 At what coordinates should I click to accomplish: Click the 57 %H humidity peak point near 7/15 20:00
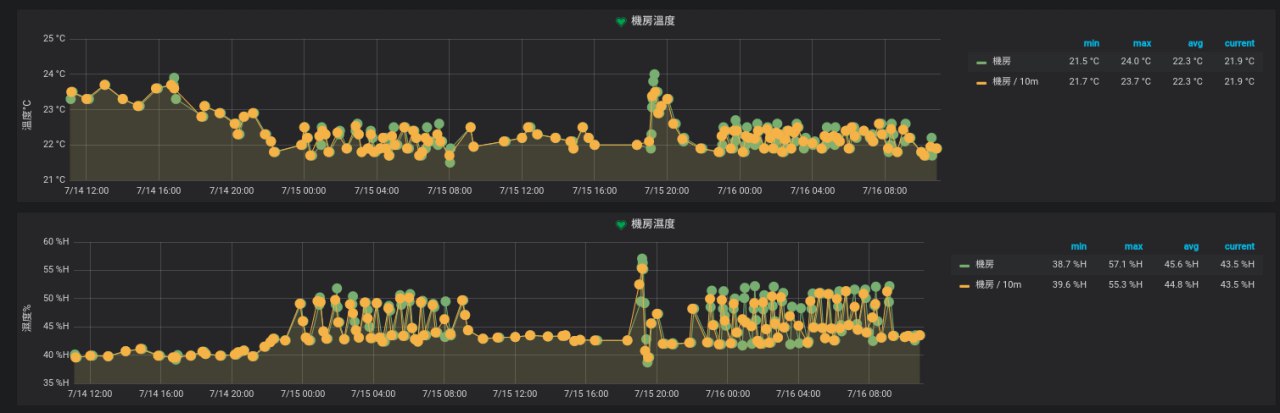point(642,260)
